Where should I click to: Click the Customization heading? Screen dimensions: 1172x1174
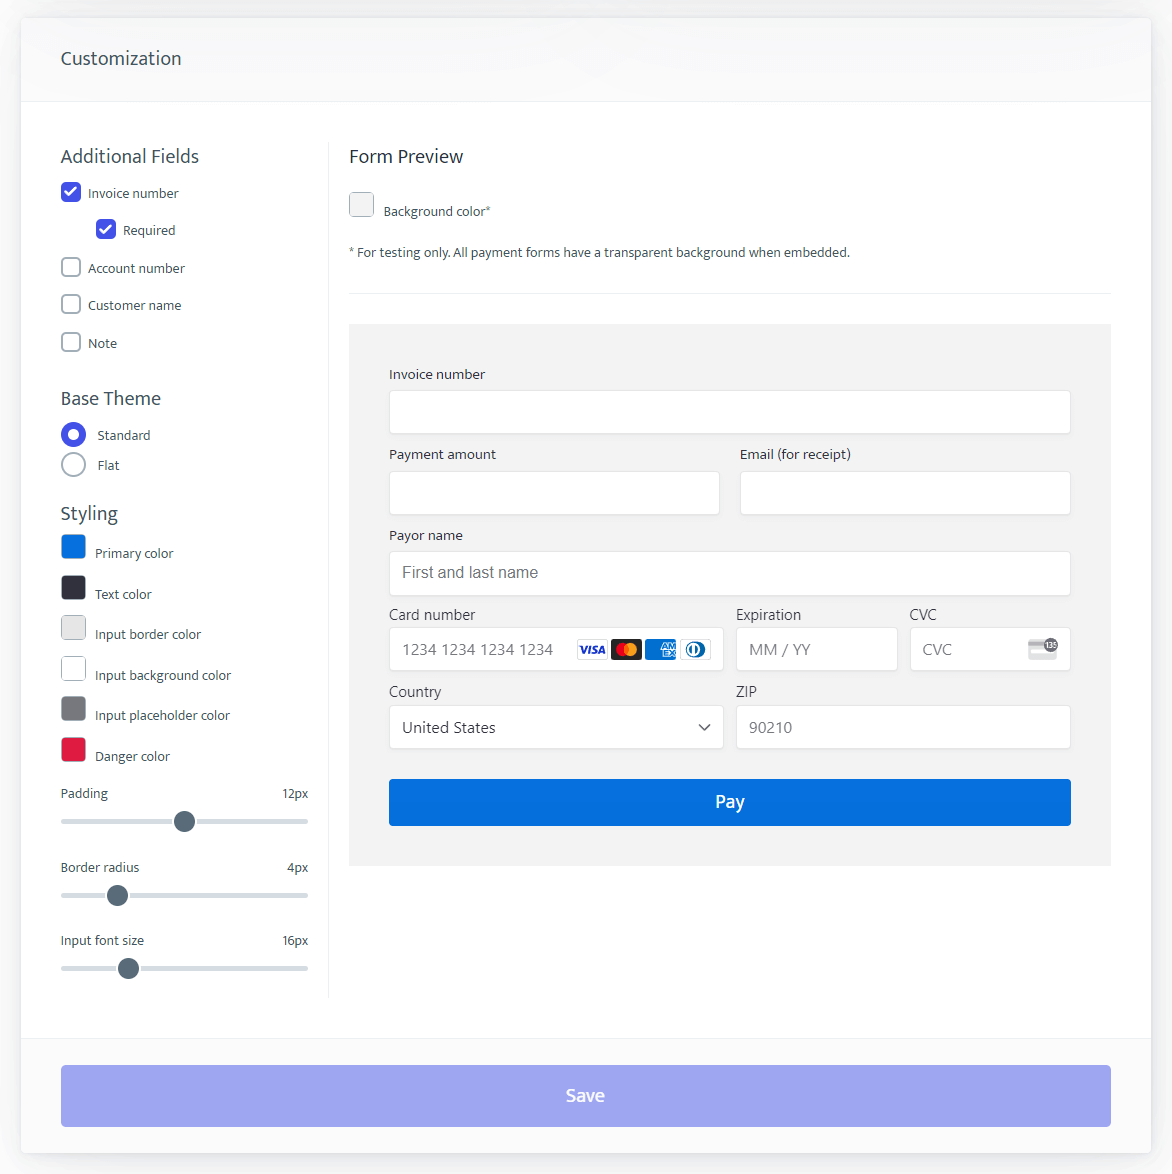[121, 58]
